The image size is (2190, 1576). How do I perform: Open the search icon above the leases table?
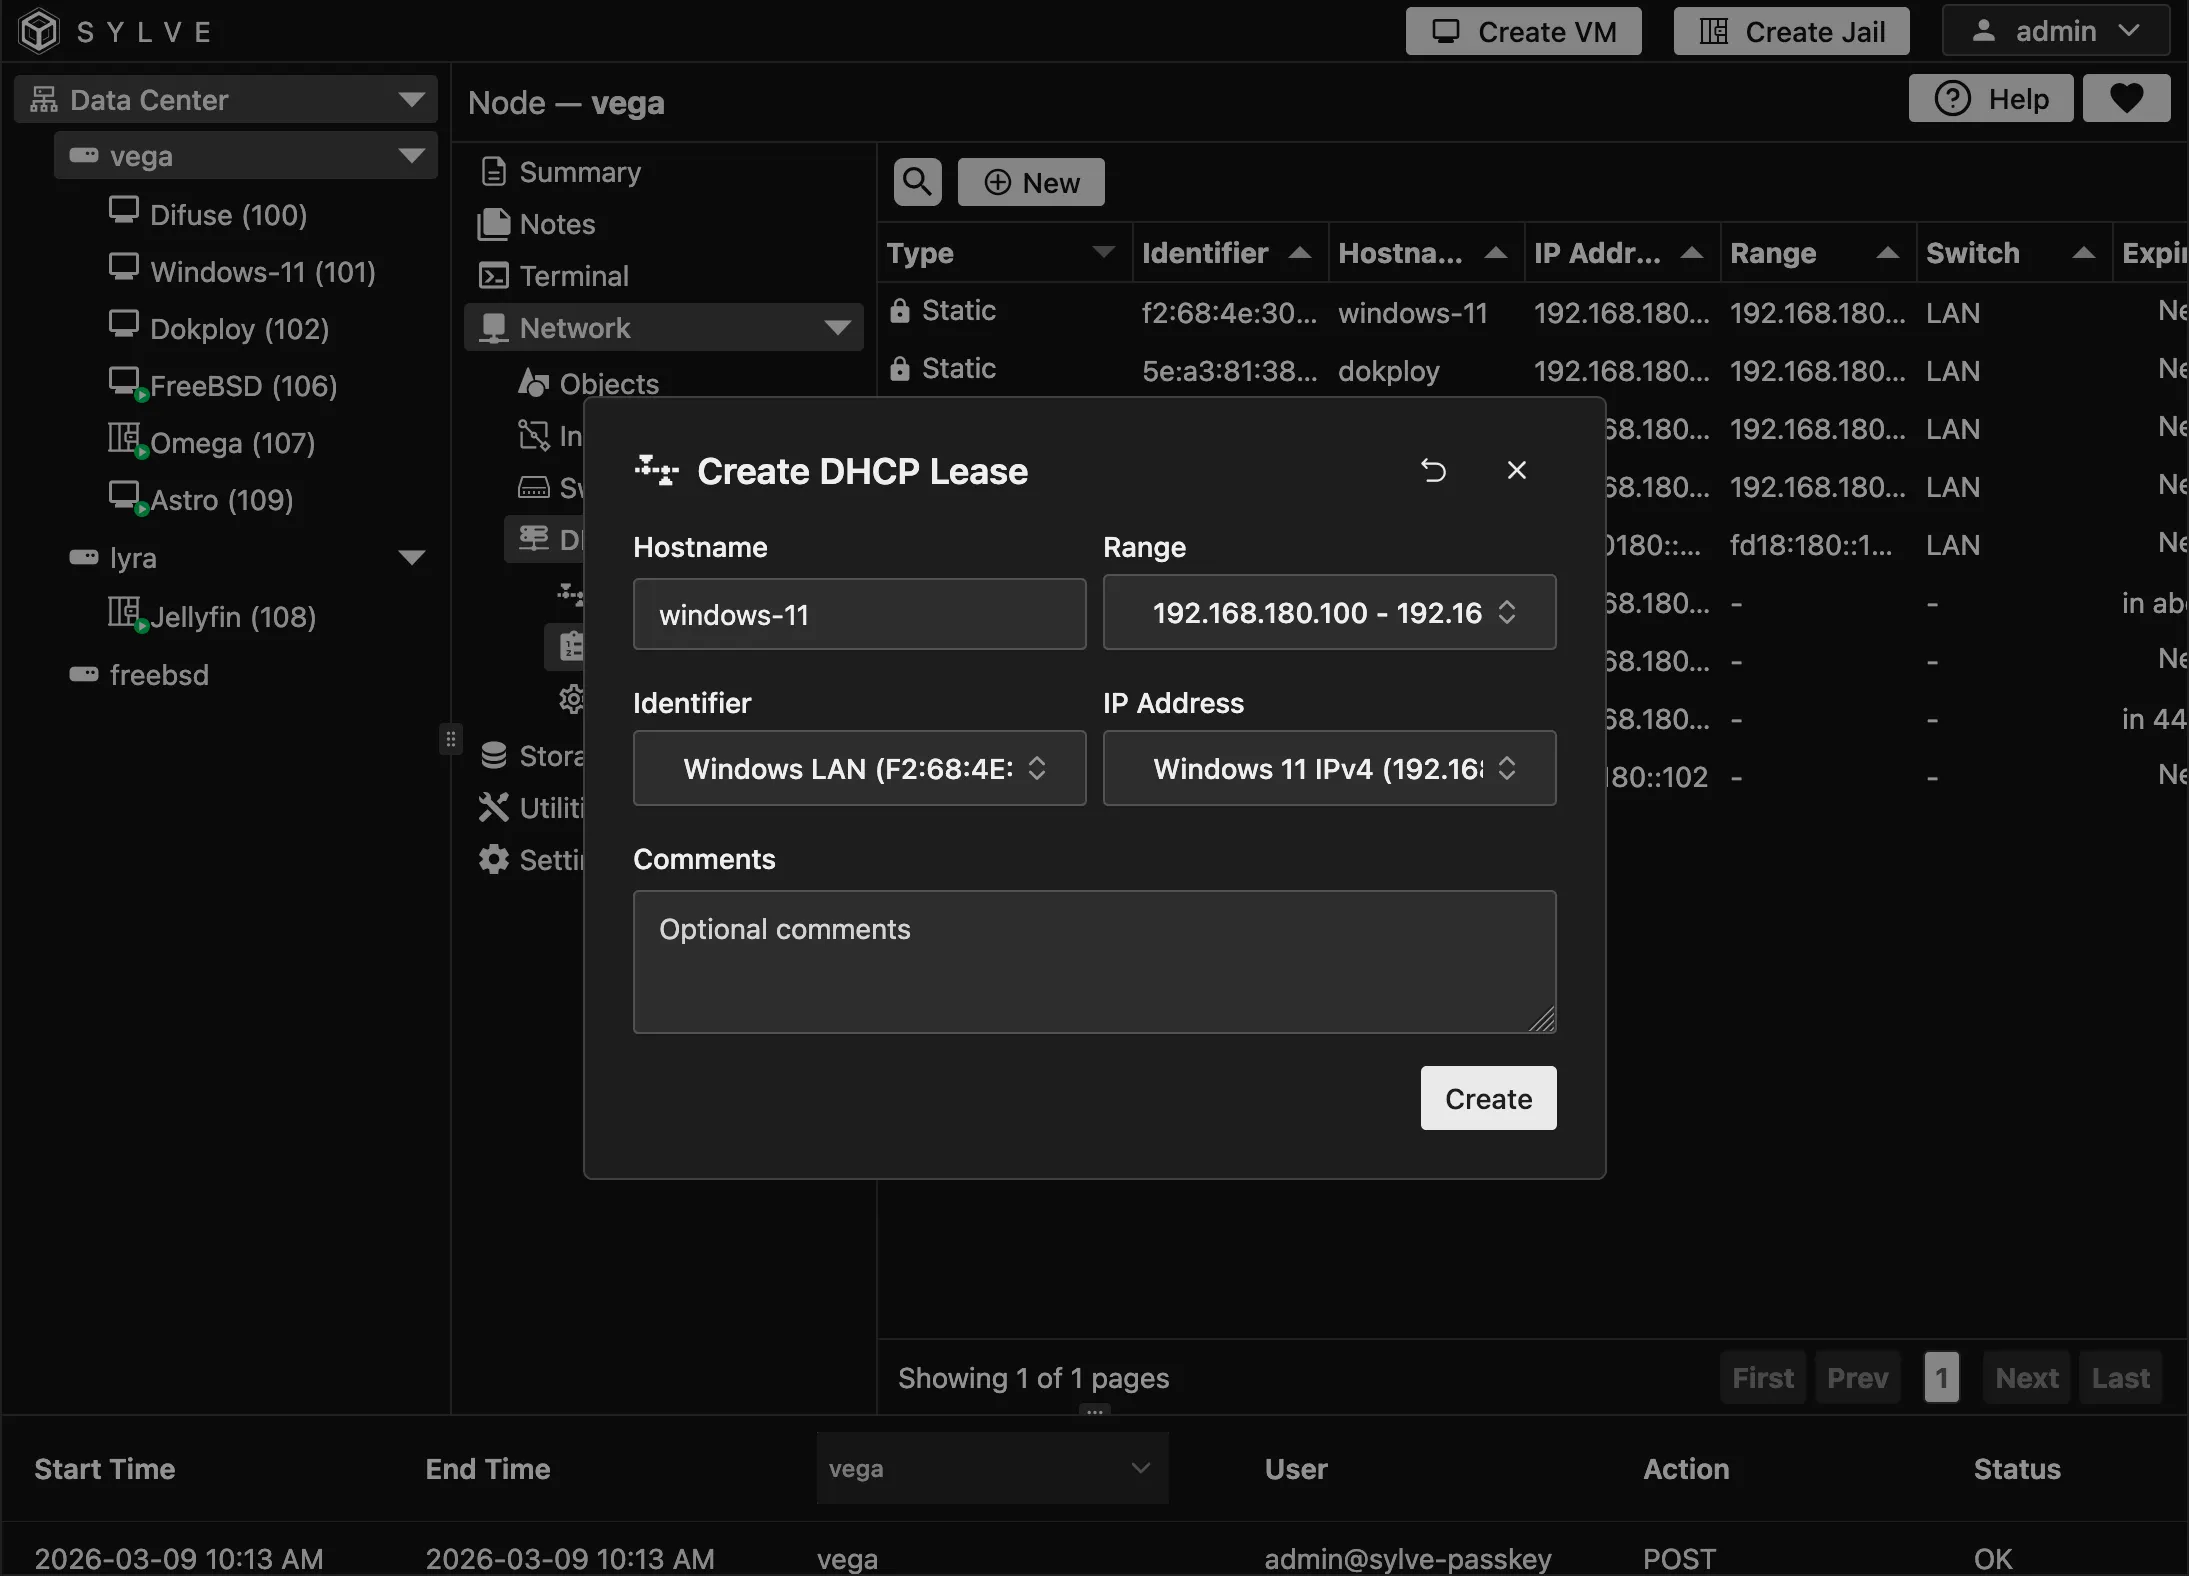[x=915, y=182]
